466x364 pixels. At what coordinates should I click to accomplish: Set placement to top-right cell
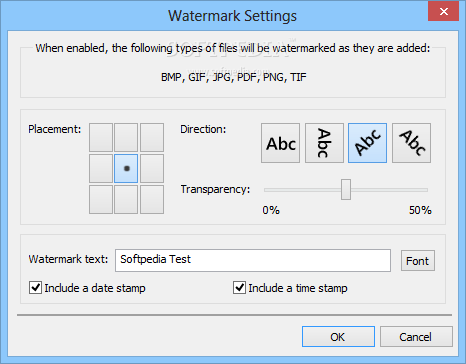[x=152, y=137]
